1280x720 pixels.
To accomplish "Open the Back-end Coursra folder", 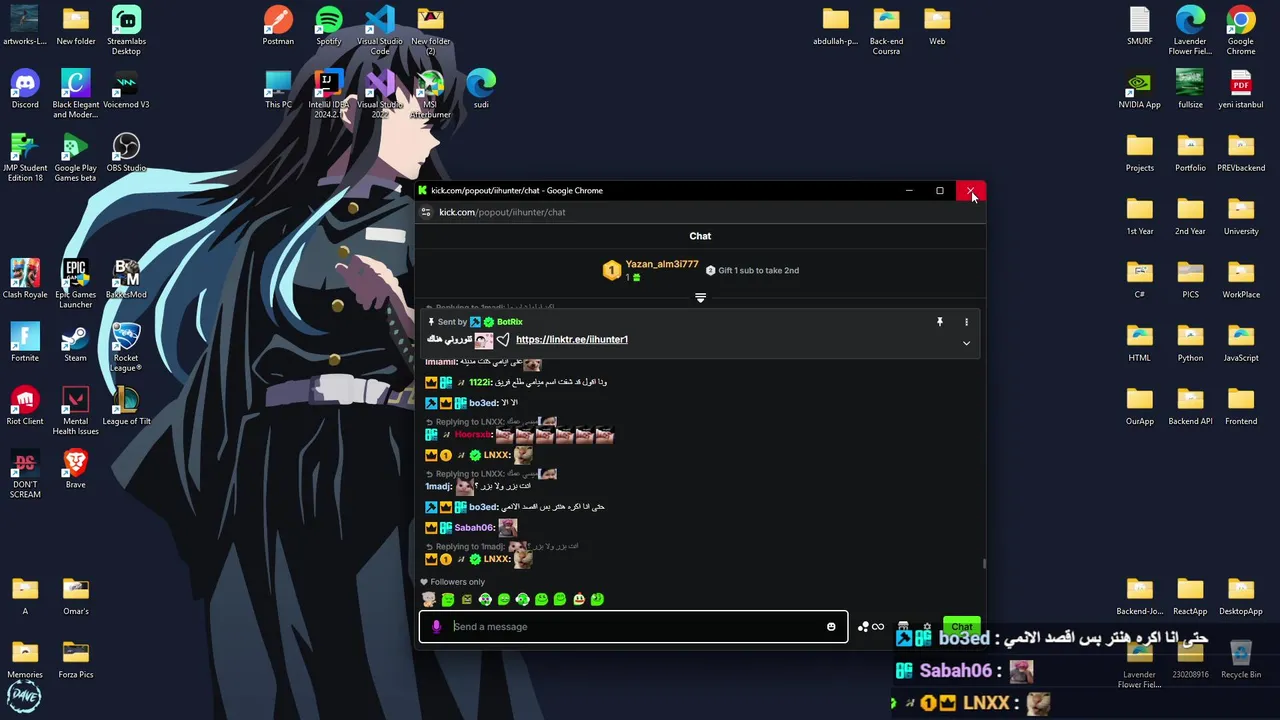I will (886, 30).
